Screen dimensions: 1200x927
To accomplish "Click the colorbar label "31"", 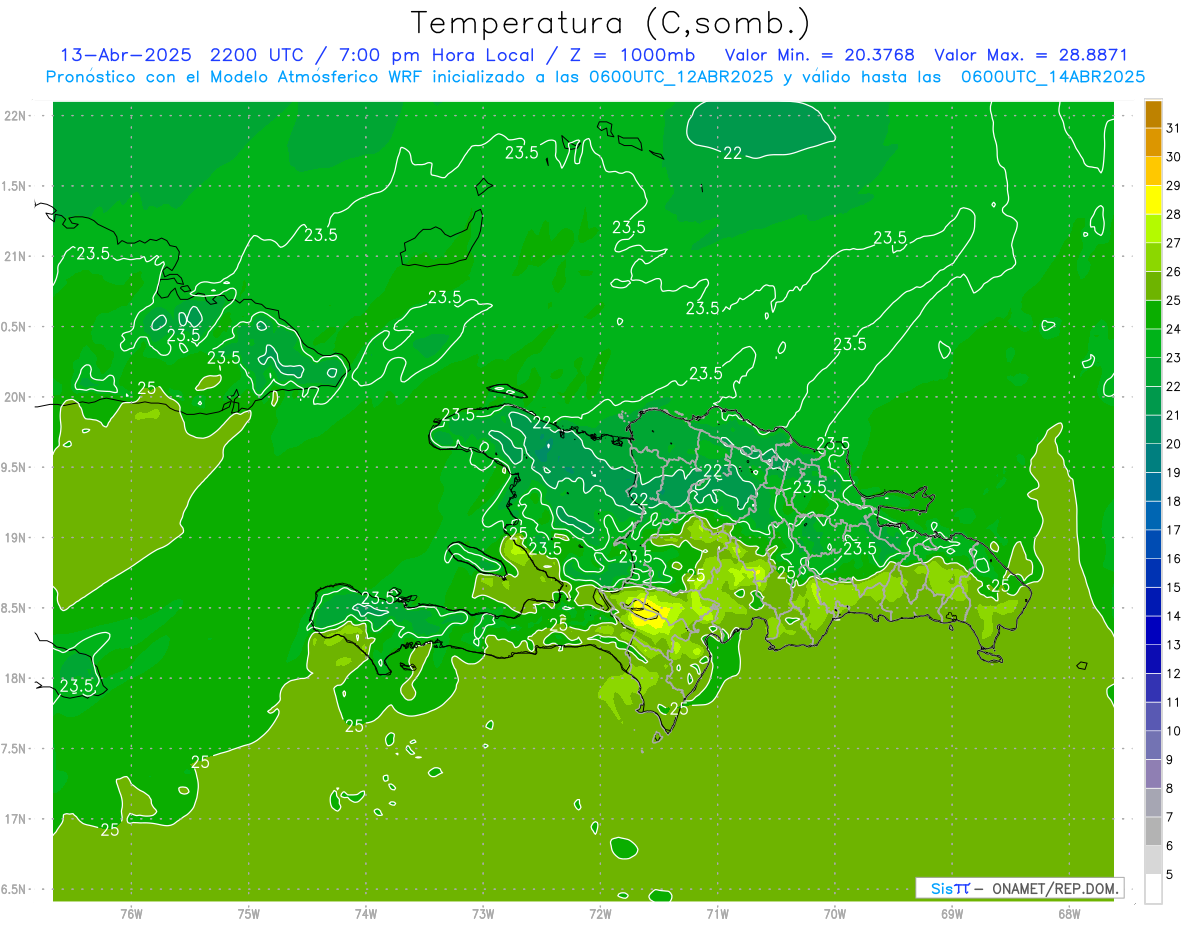I will pos(1173,128).
